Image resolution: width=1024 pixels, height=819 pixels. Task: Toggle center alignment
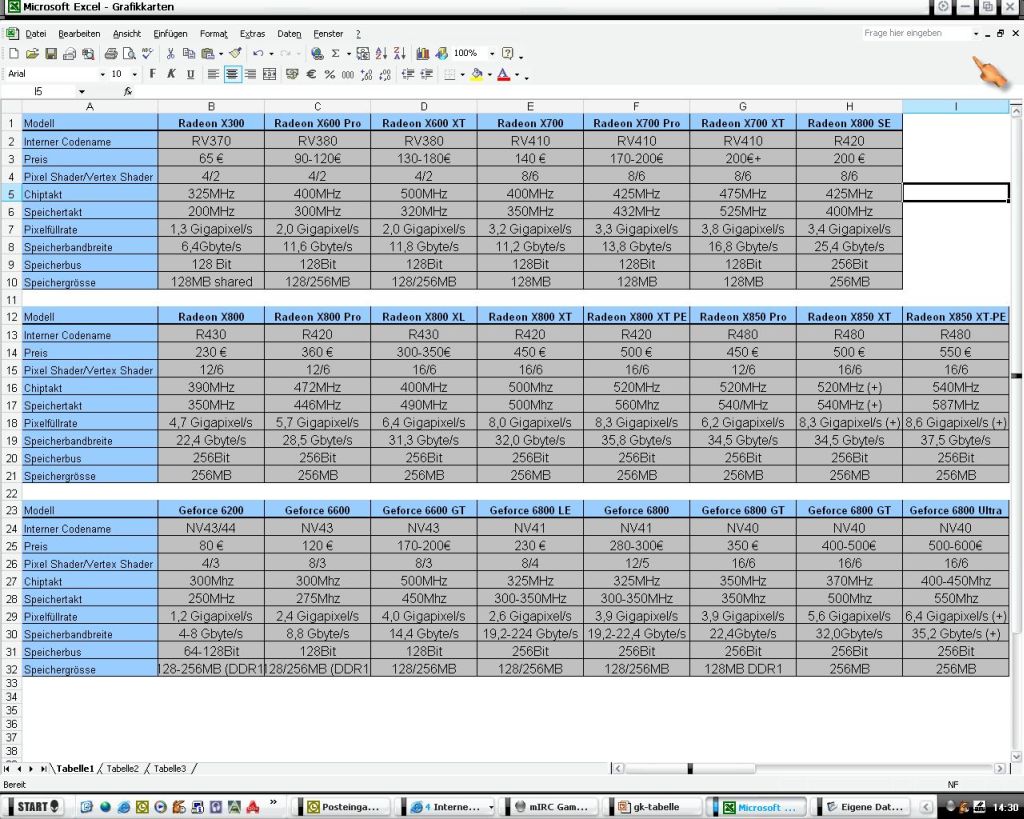(232, 74)
